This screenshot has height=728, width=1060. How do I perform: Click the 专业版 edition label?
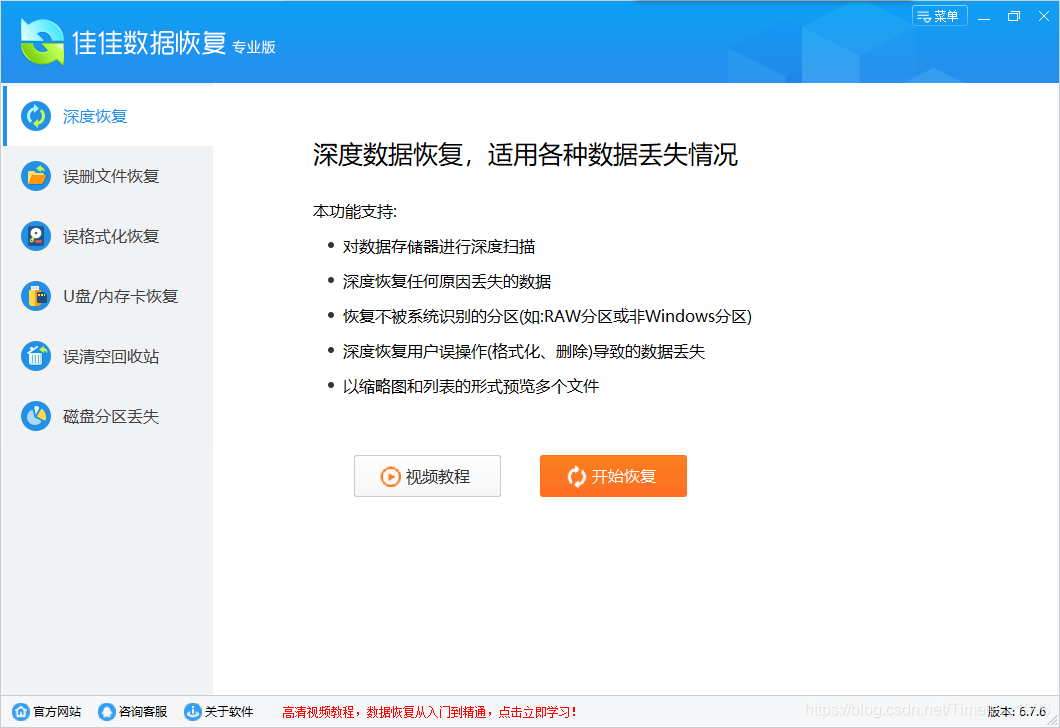[254, 47]
